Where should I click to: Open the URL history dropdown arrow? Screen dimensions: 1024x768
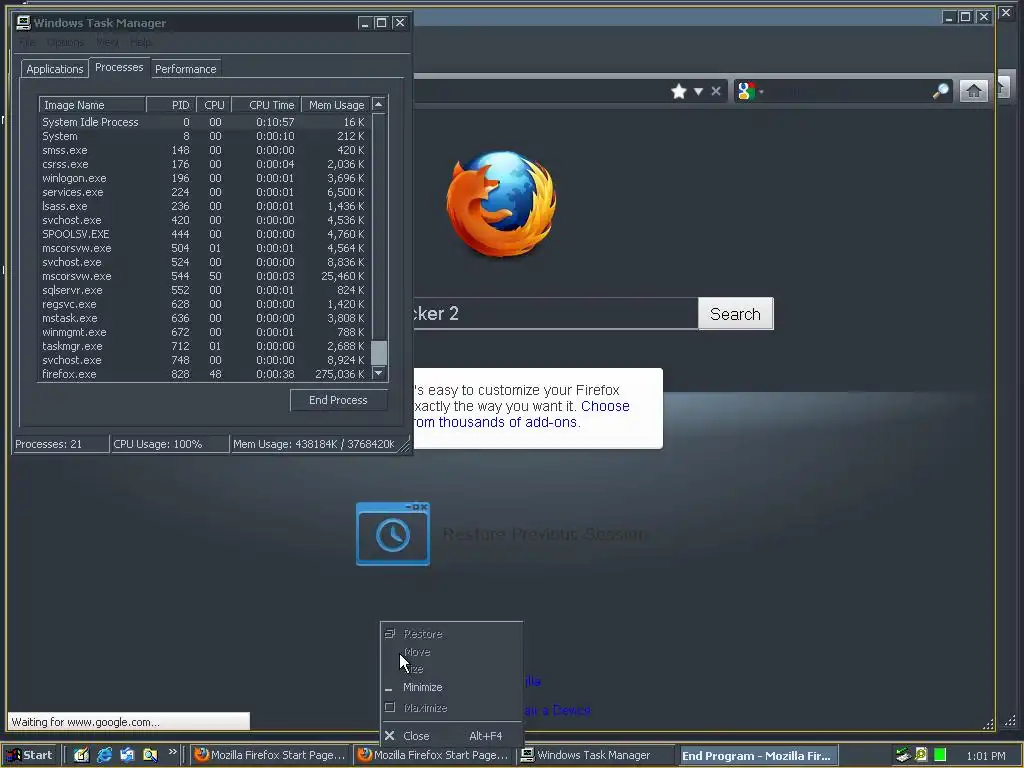tap(698, 91)
